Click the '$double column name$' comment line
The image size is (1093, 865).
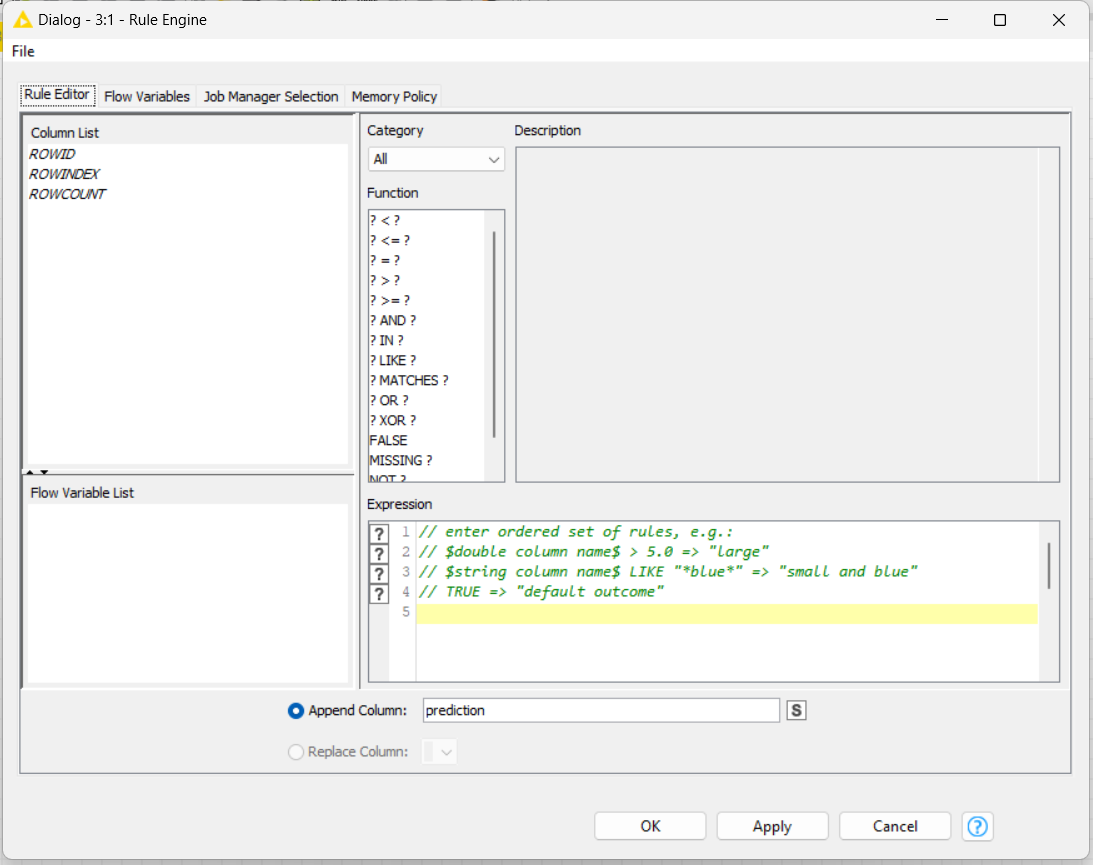[x=594, y=553]
